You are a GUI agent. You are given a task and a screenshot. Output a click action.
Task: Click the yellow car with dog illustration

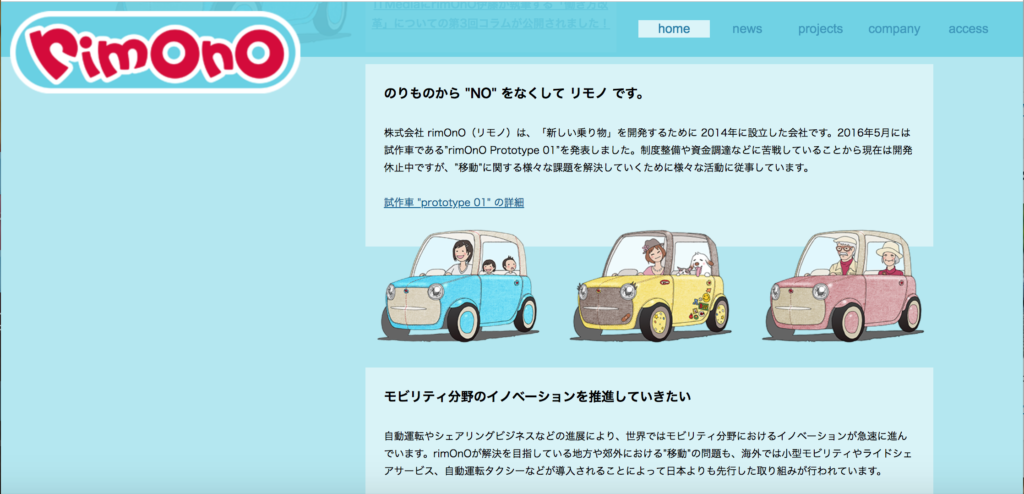coord(650,286)
